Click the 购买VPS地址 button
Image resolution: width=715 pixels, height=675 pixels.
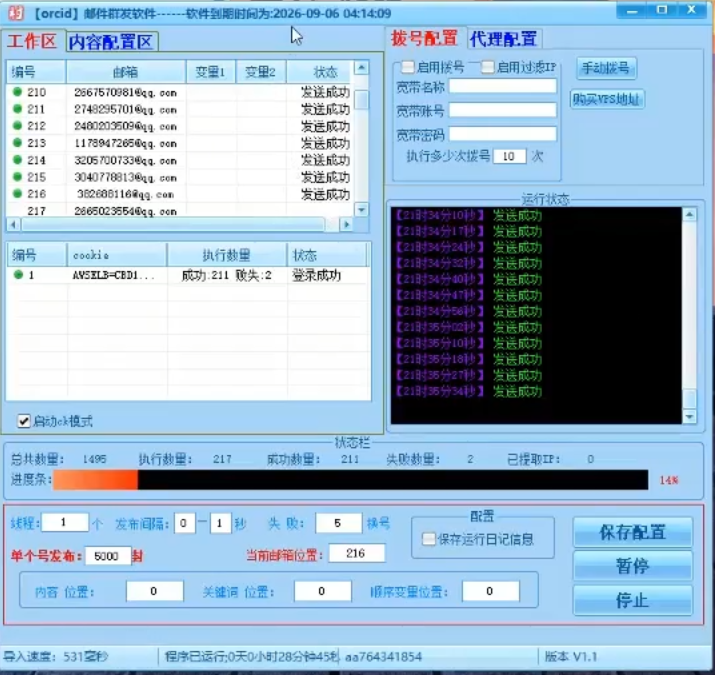point(608,100)
